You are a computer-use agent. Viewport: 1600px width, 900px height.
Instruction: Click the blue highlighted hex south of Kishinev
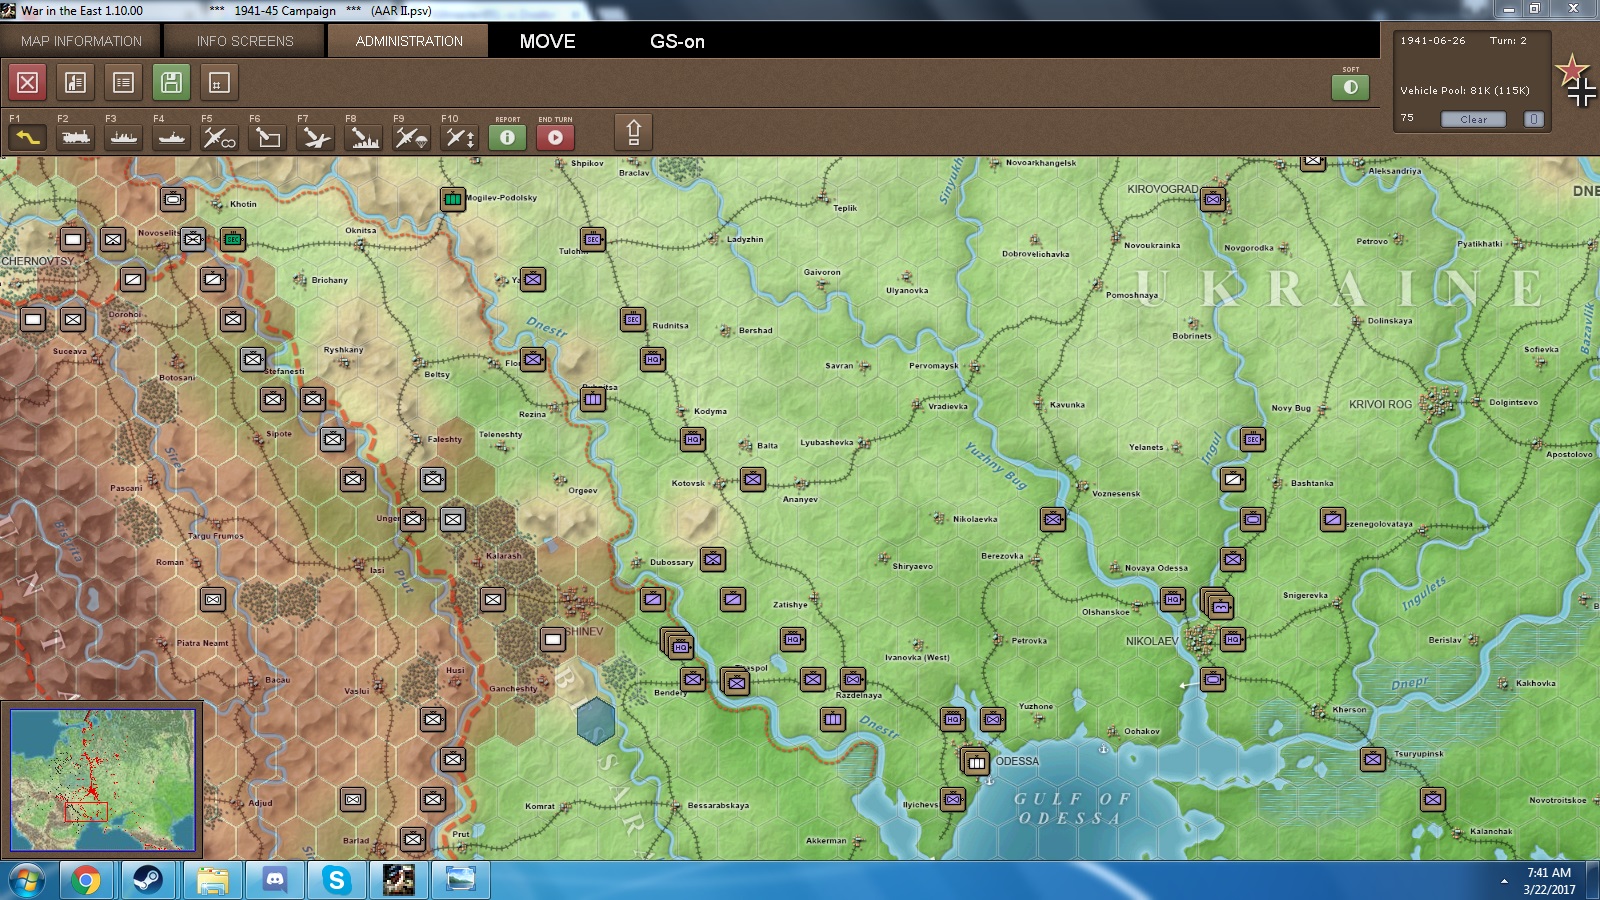[596, 720]
